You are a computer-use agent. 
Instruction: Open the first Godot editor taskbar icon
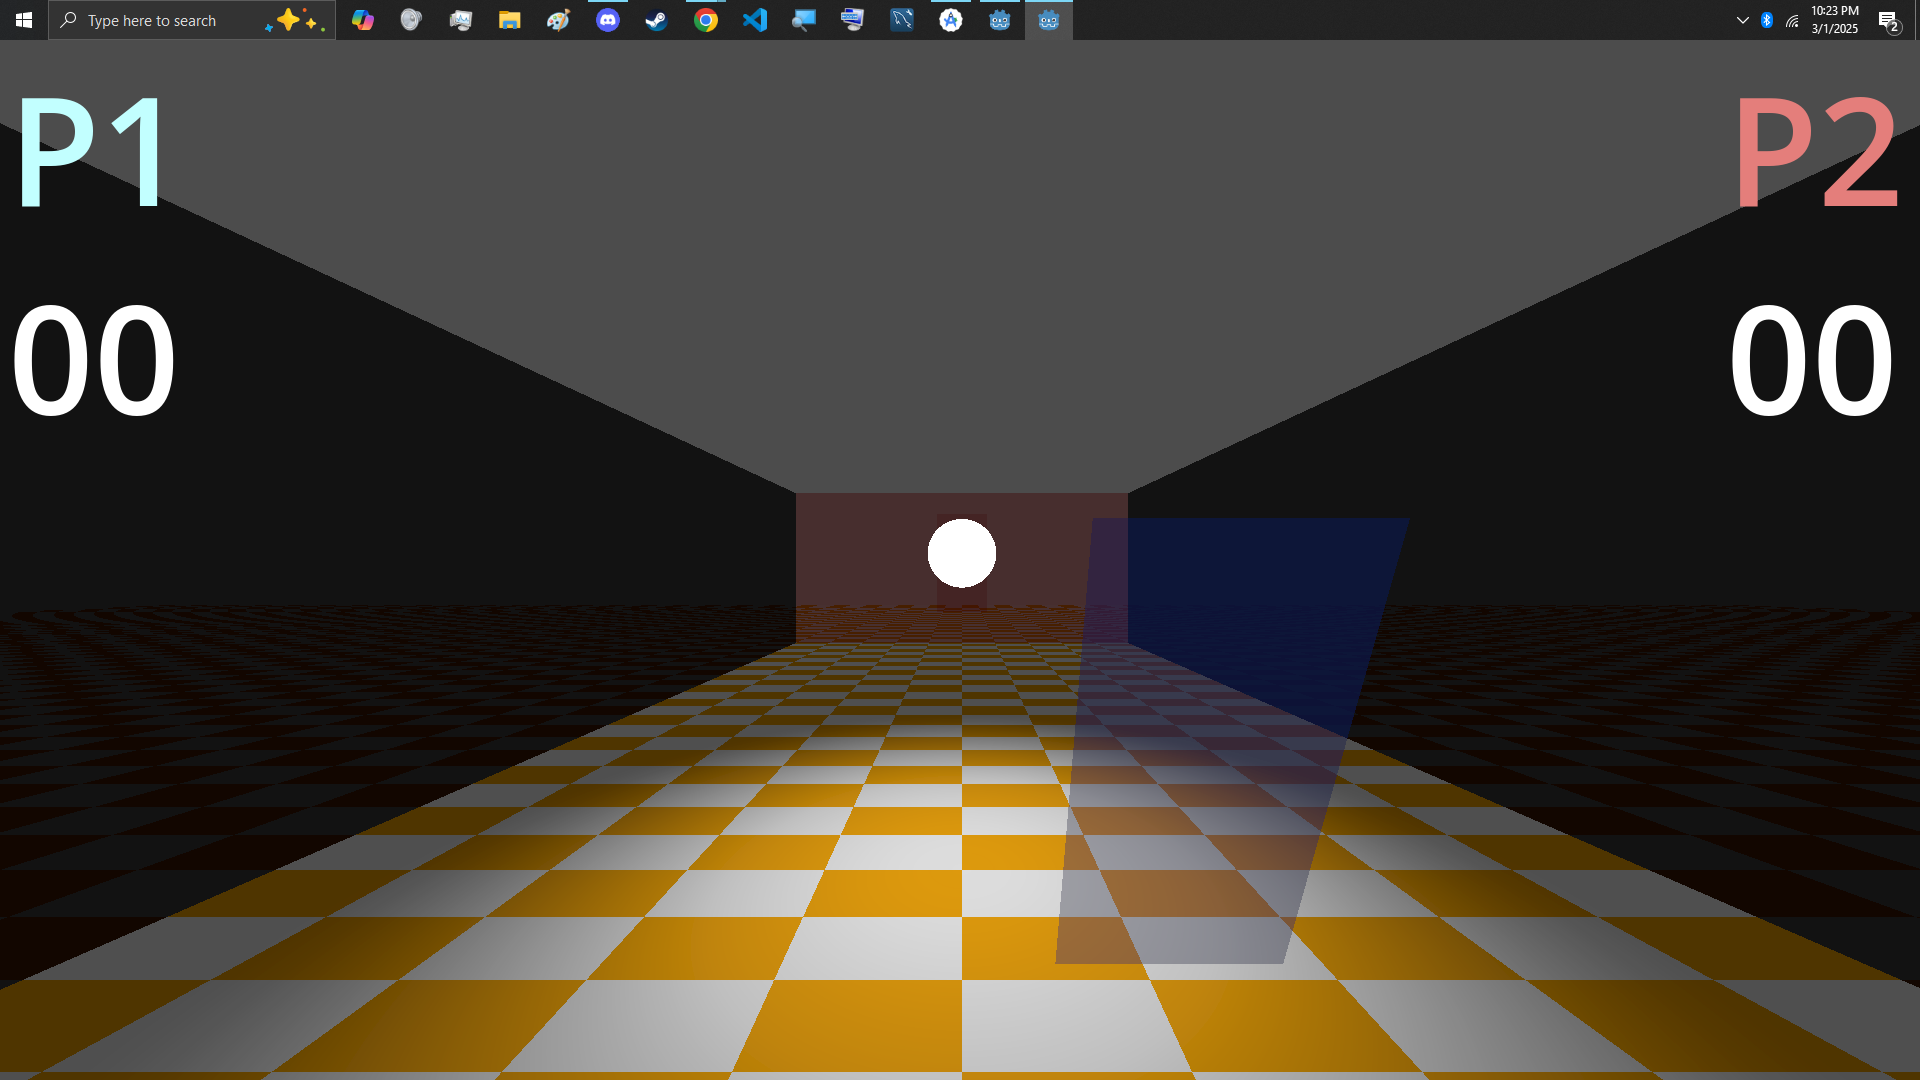point(1000,20)
